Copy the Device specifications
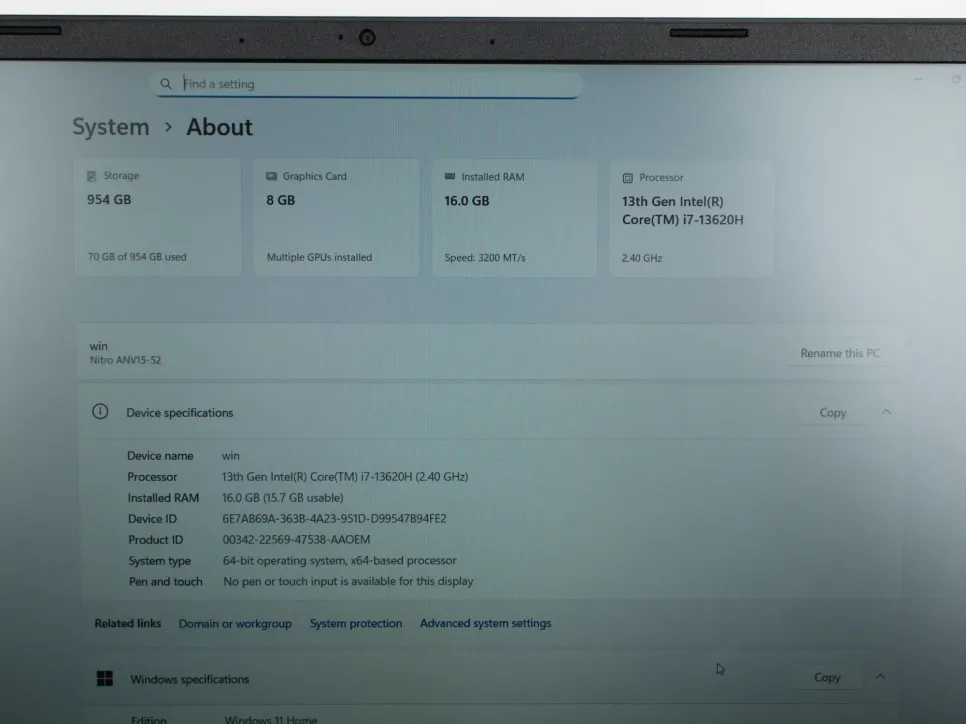Screen dimensions: 966x724 (832, 412)
